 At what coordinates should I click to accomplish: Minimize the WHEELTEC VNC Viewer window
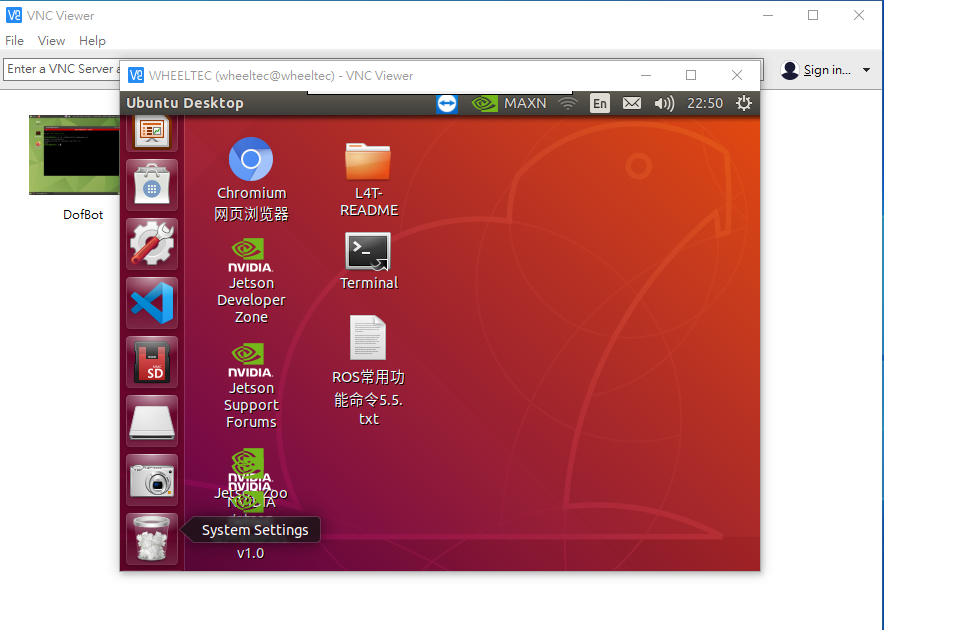(645, 75)
